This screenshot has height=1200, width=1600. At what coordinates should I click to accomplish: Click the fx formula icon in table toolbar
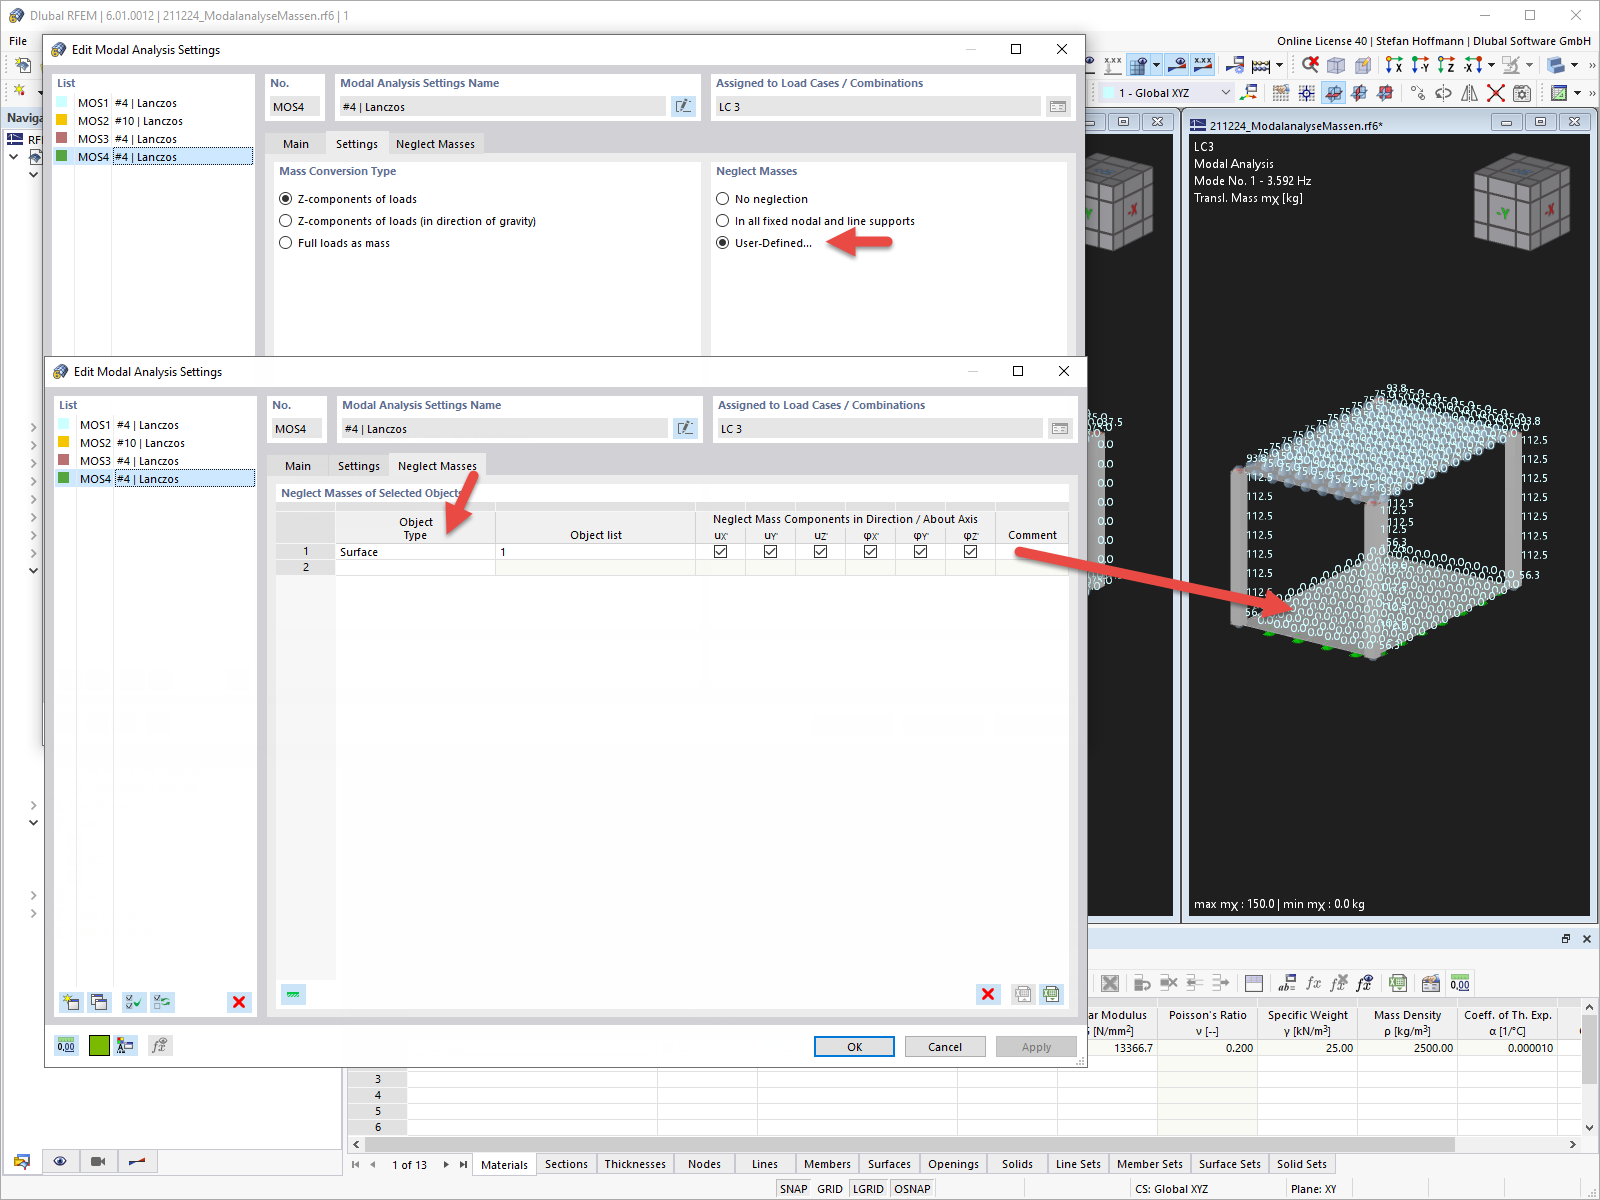pos(1314,983)
